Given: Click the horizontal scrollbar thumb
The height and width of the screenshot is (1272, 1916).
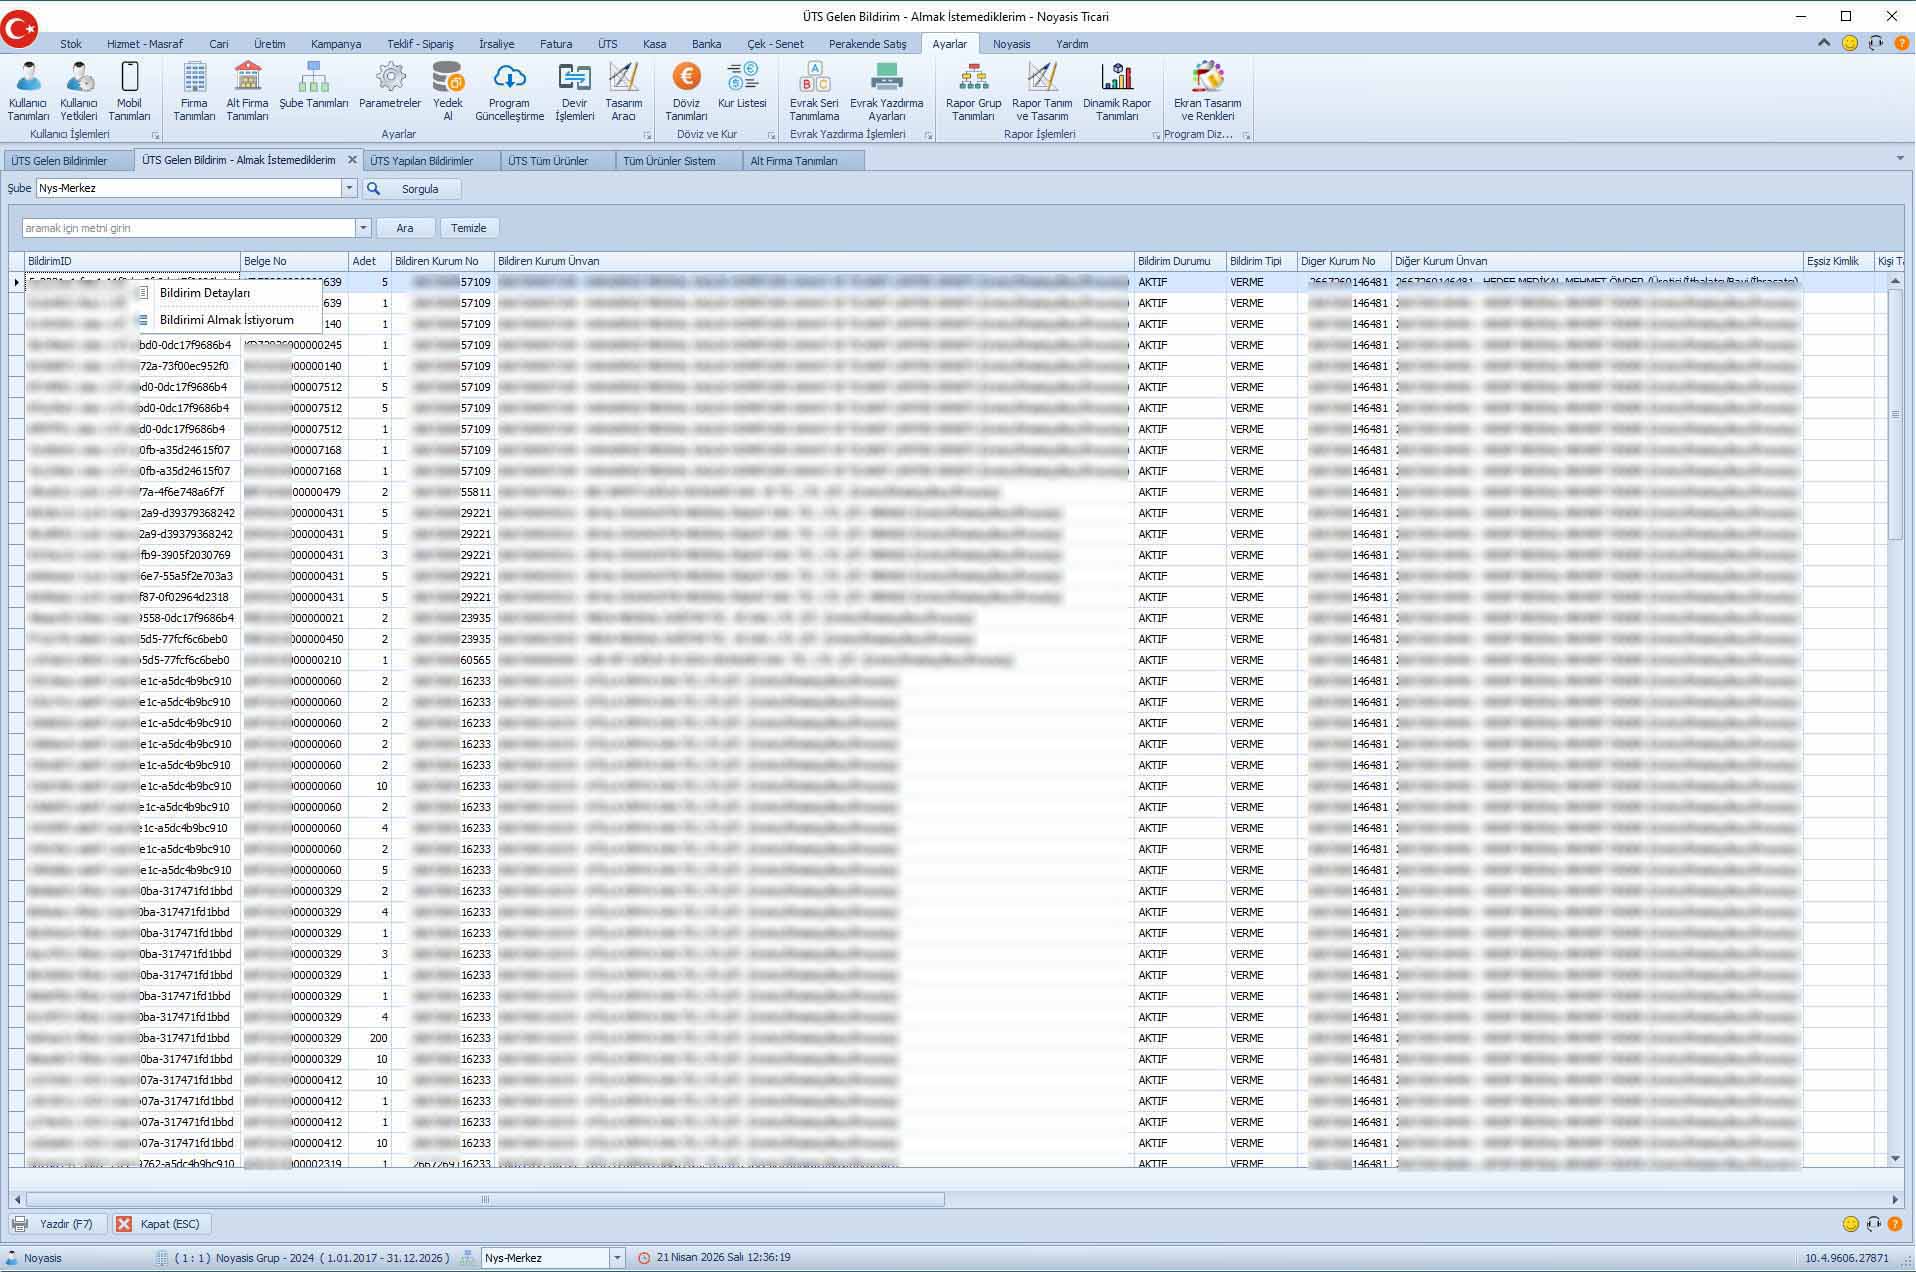Looking at the screenshot, I should pyautogui.click(x=485, y=1199).
